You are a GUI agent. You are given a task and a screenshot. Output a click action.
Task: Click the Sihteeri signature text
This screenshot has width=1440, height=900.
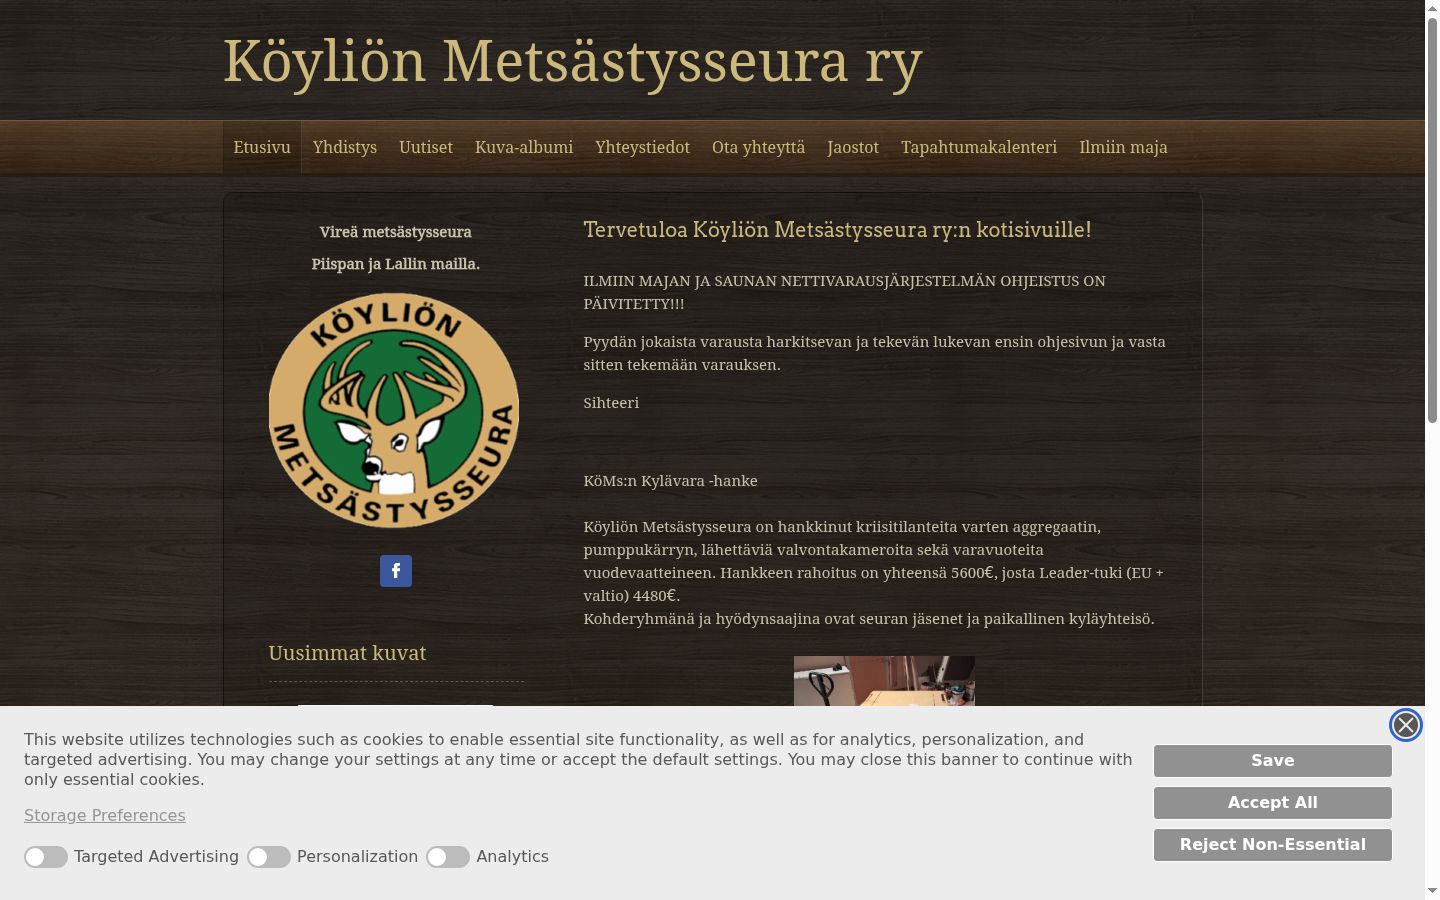coord(611,403)
